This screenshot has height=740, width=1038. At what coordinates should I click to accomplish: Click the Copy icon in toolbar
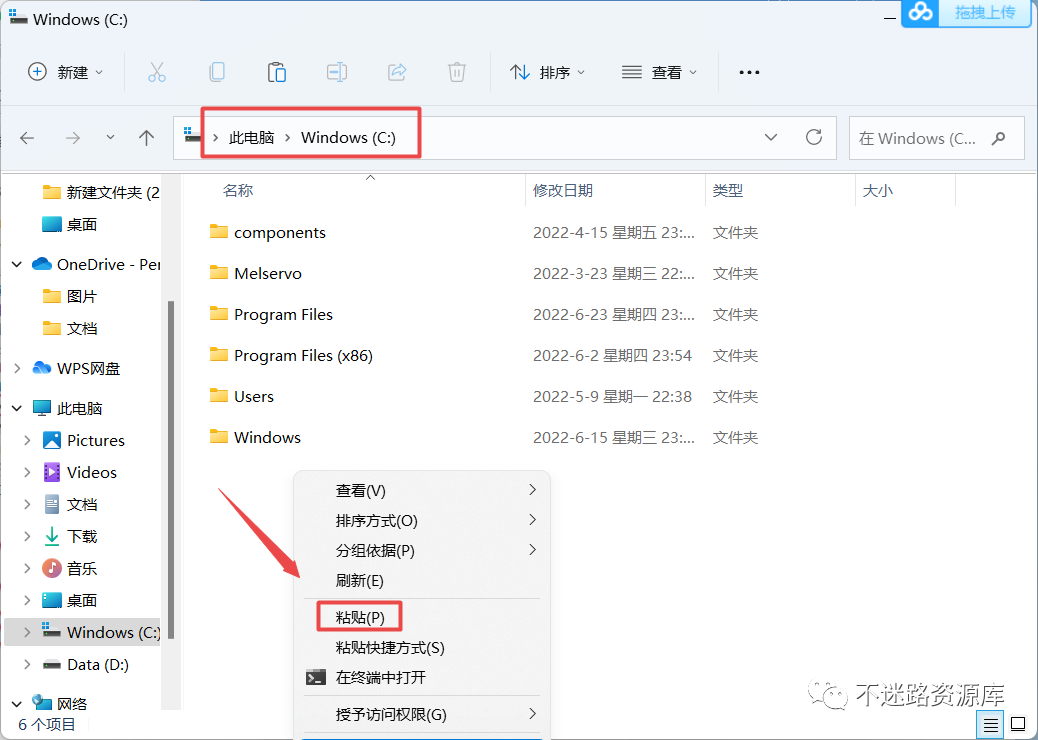click(216, 72)
